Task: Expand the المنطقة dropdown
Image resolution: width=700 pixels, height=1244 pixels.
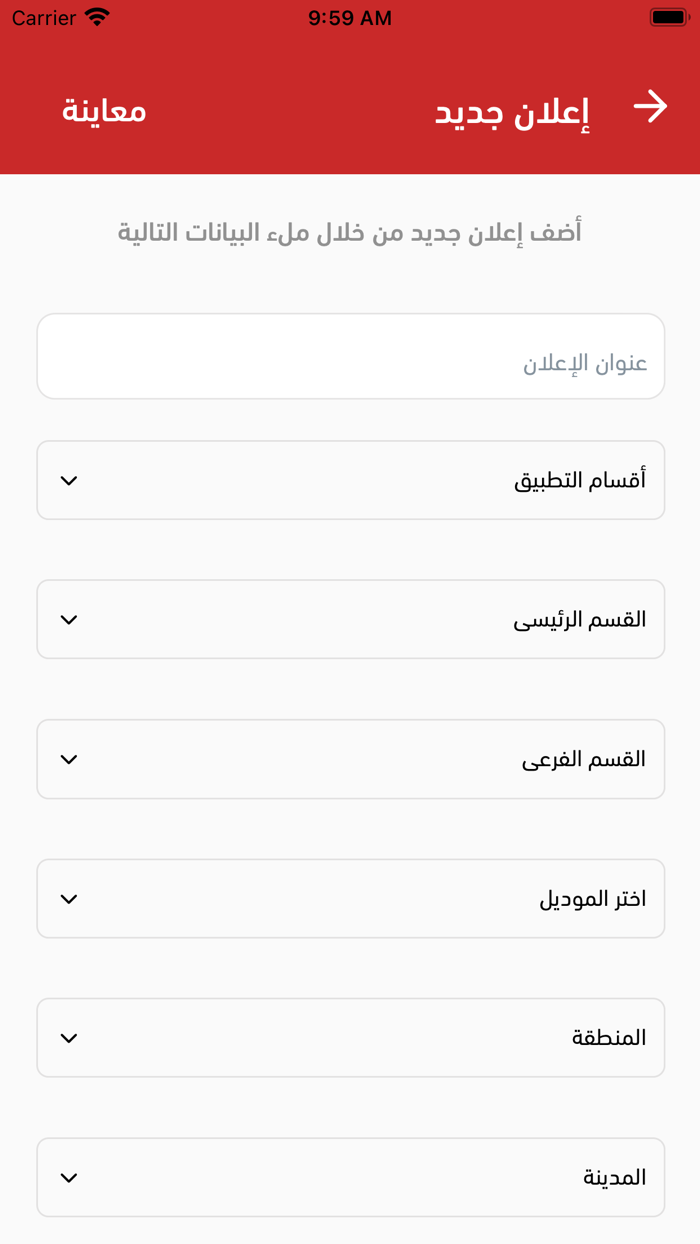Action: click(x=350, y=1037)
